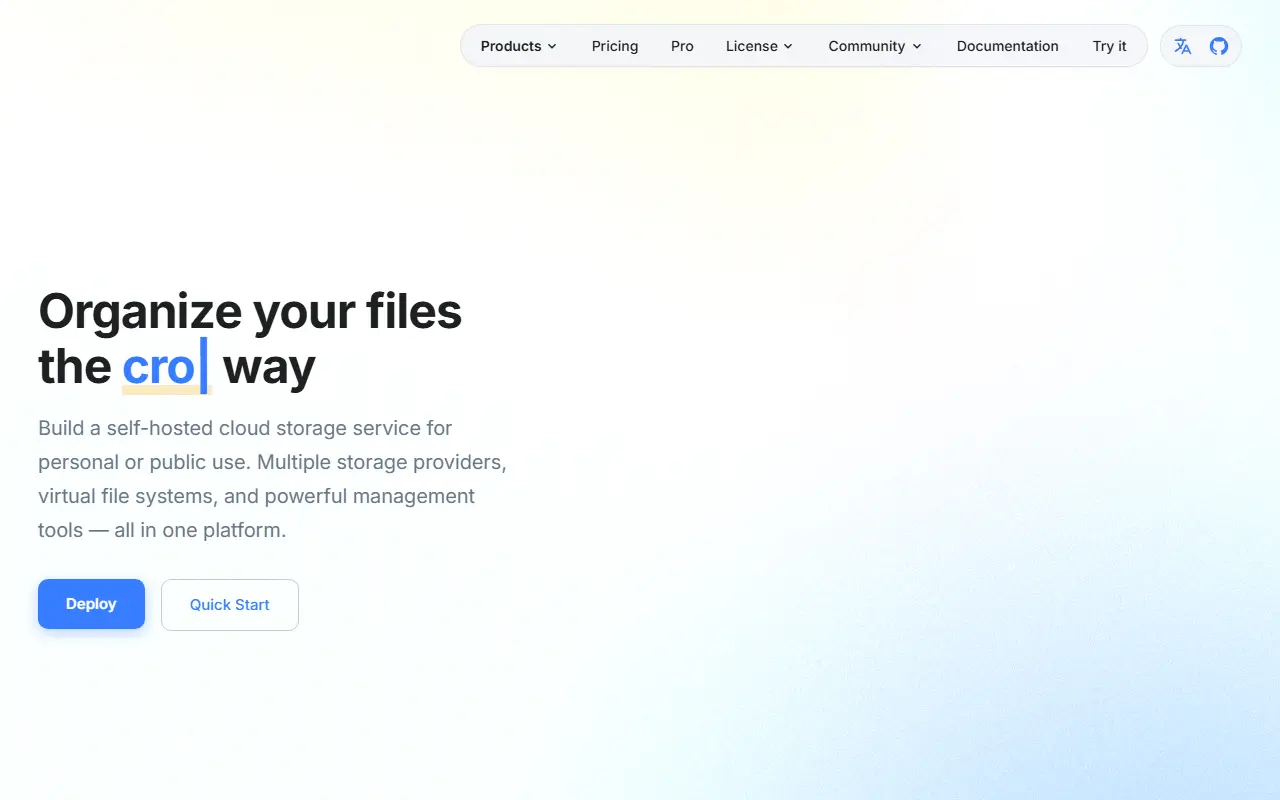The height and width of the screenshot is (800, 1280).
Task: Click the 'Build a self-hosted cloud storage' paragraph
Action: (273, 479)
